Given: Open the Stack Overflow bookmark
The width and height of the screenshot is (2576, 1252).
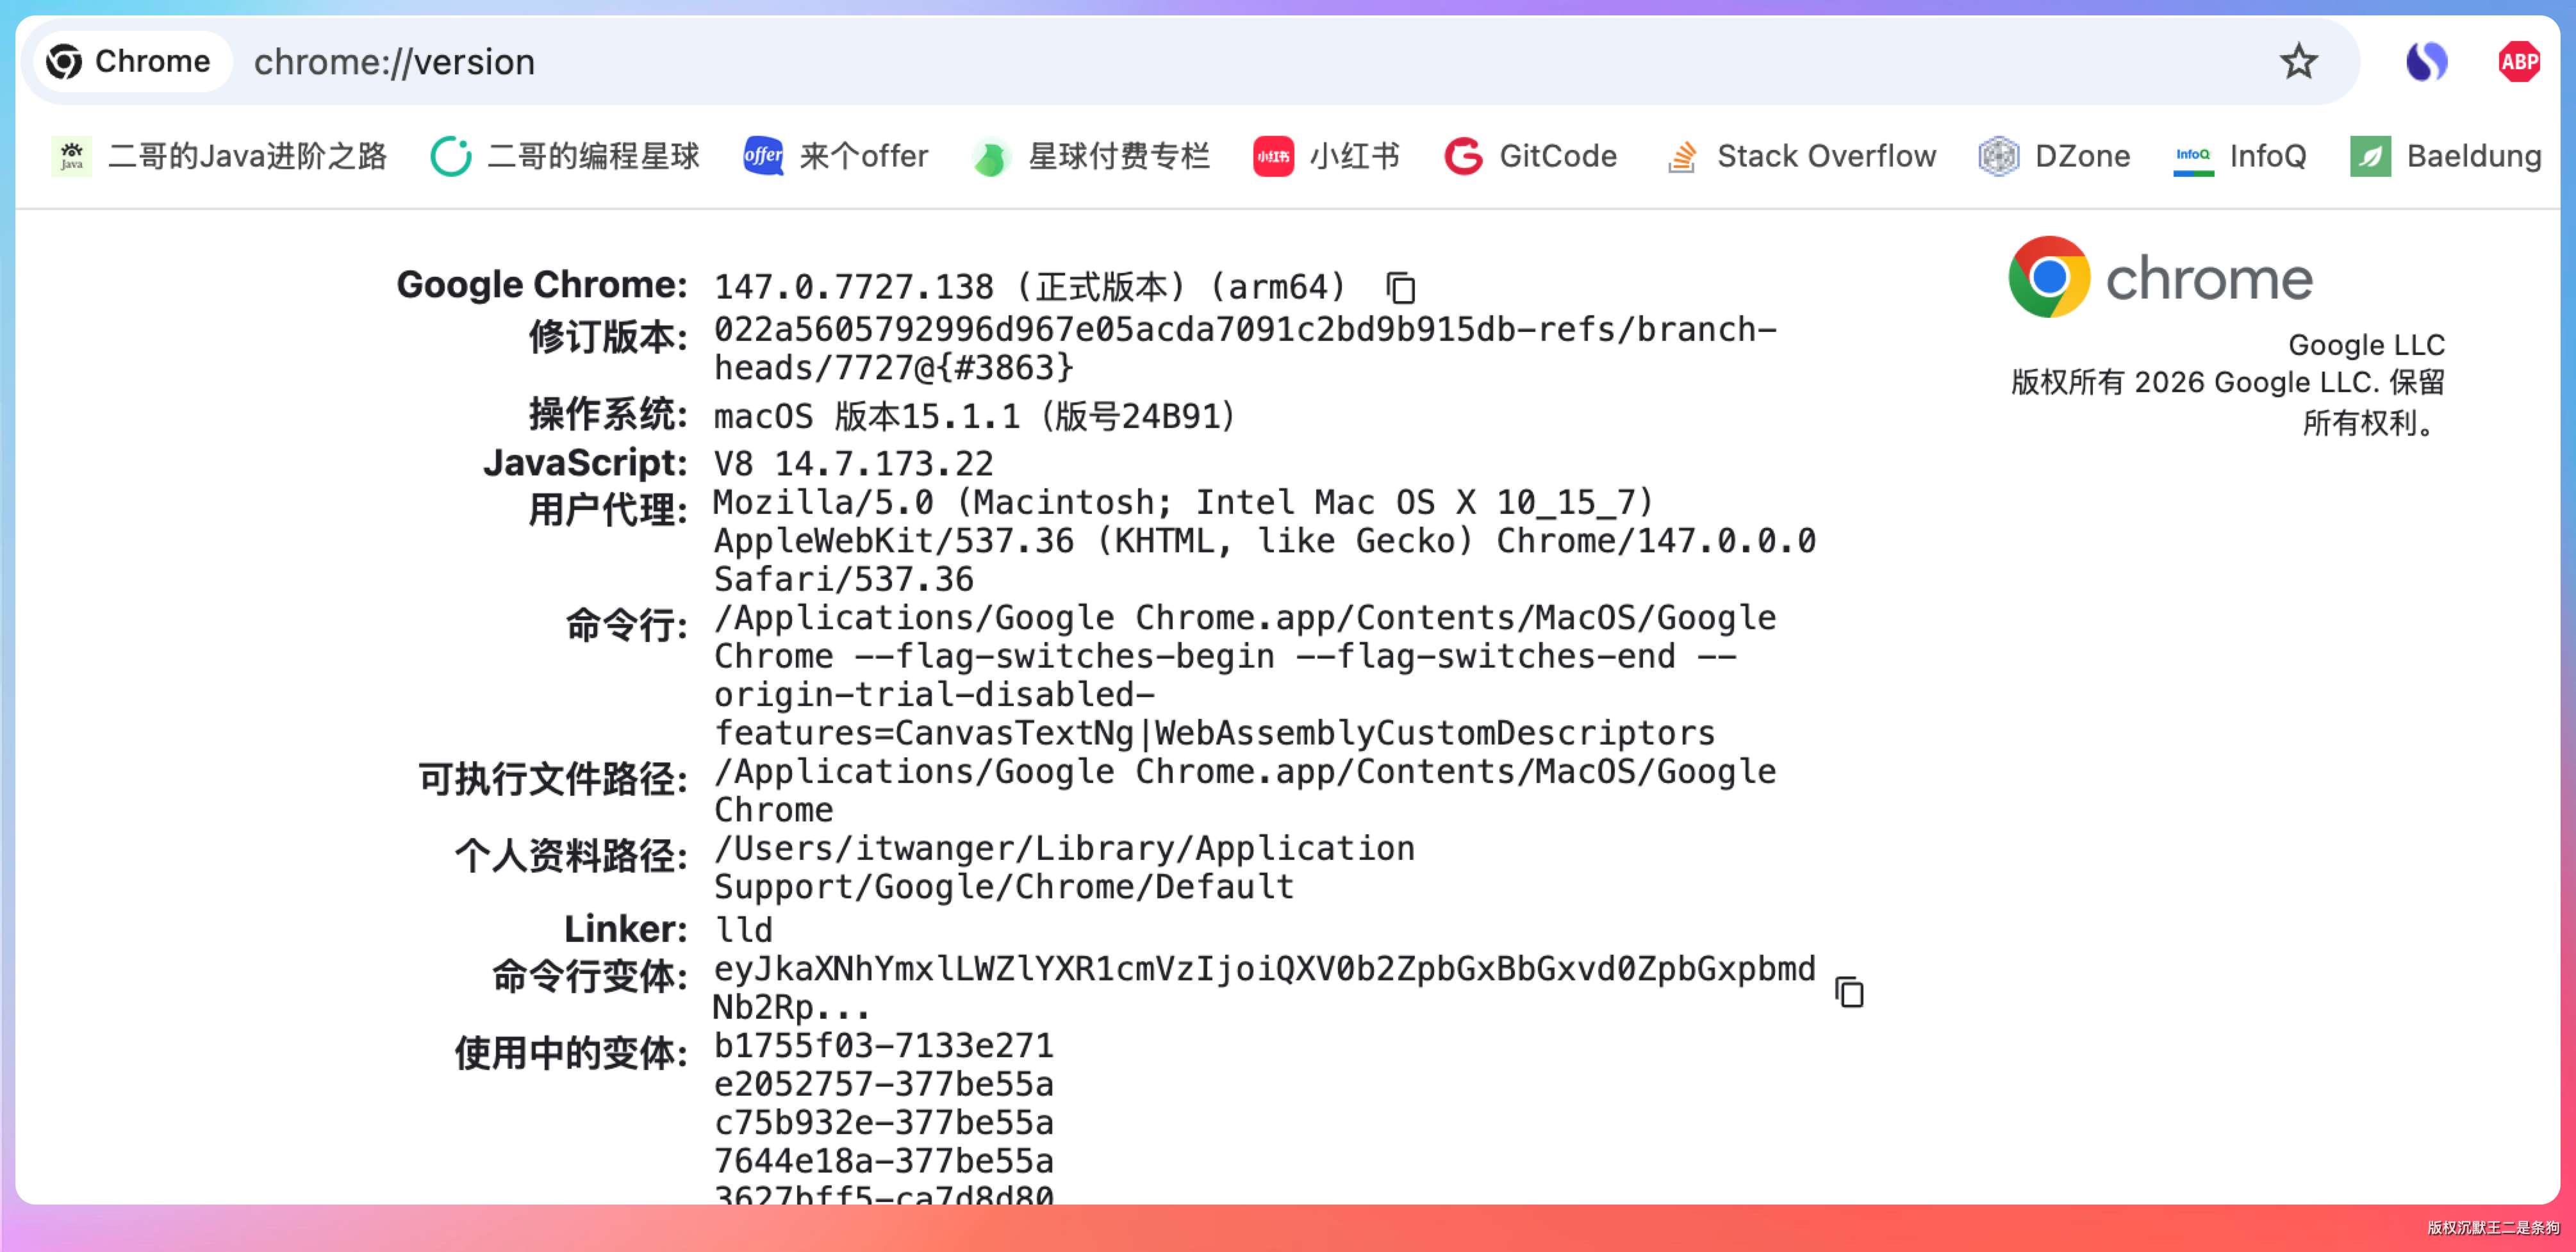Looking at the screenshot, I should tap(1801, 156).
